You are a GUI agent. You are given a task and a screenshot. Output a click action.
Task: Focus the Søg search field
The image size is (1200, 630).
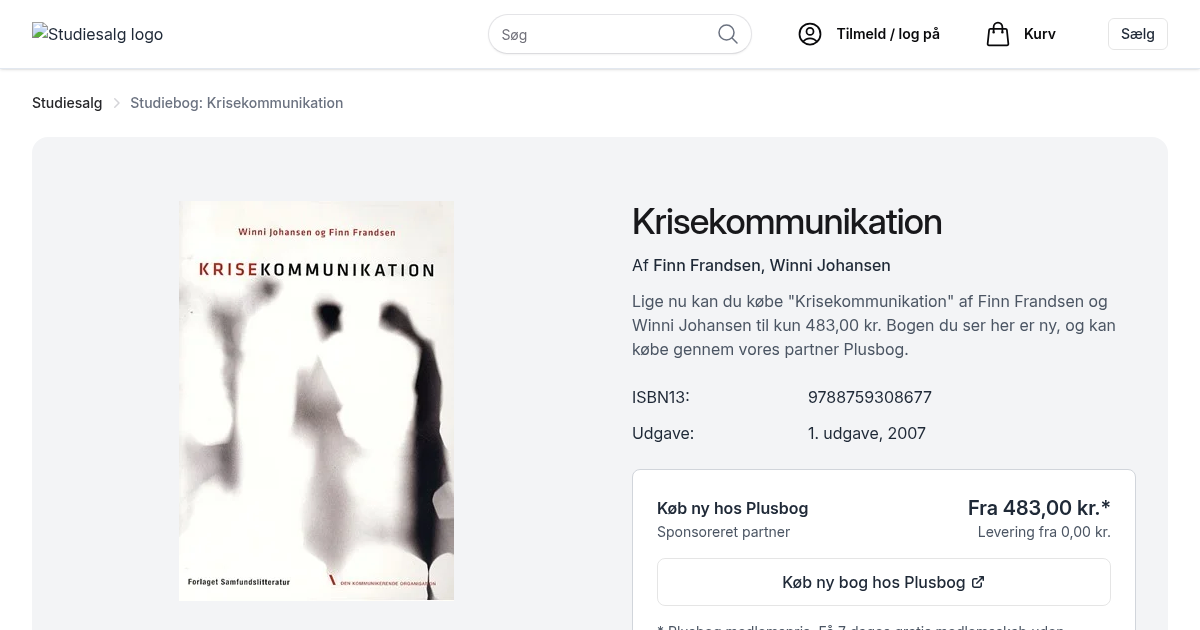pyautogui.click(x=602, y=34)
